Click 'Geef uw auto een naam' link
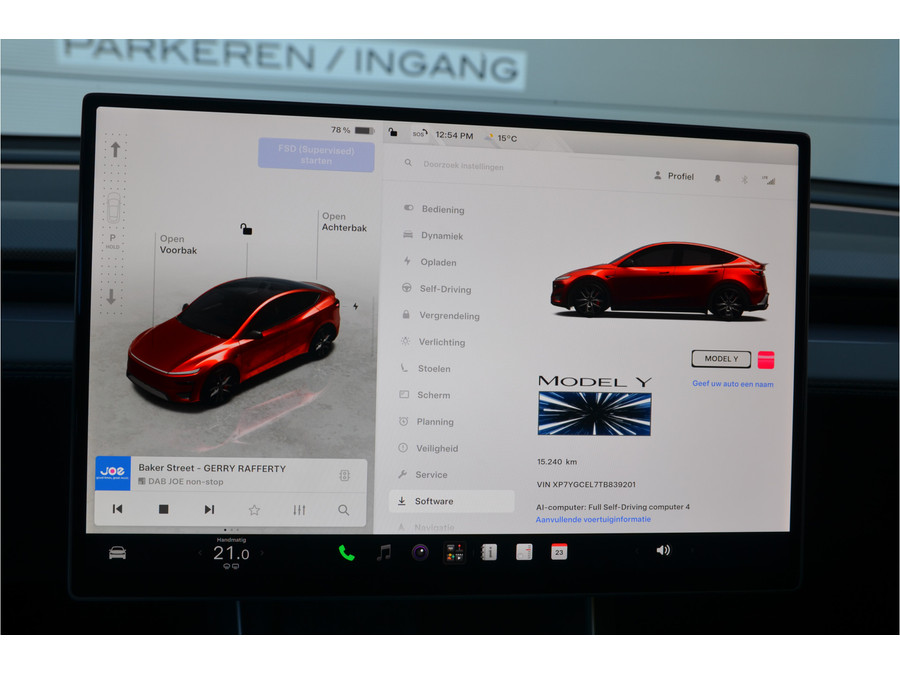The height and width of the screenshot is (675, 900). (732, 383)
